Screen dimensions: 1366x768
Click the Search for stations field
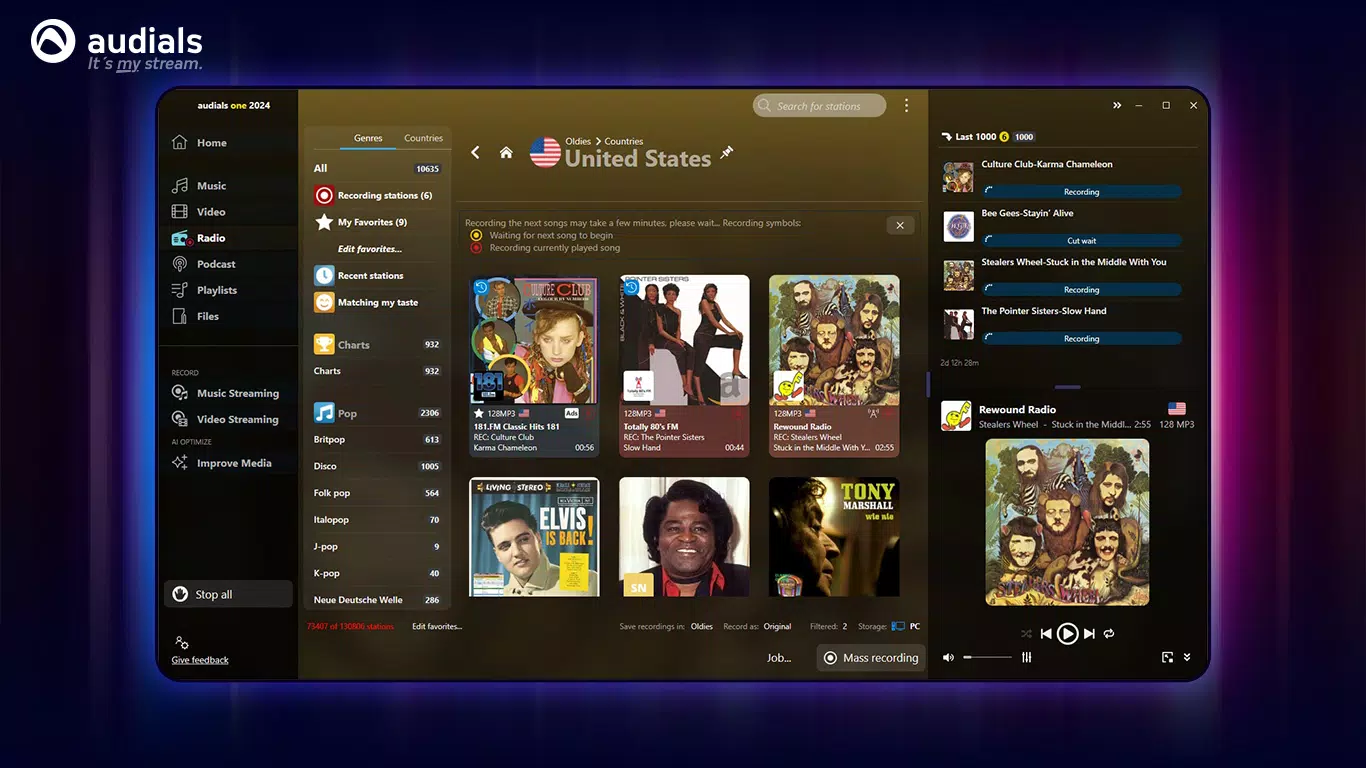819,105
